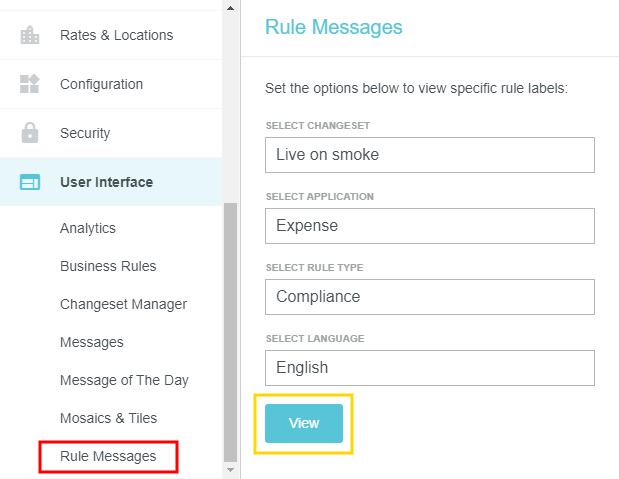Open Rates & Locations menu item

click(x=116, y=35)
